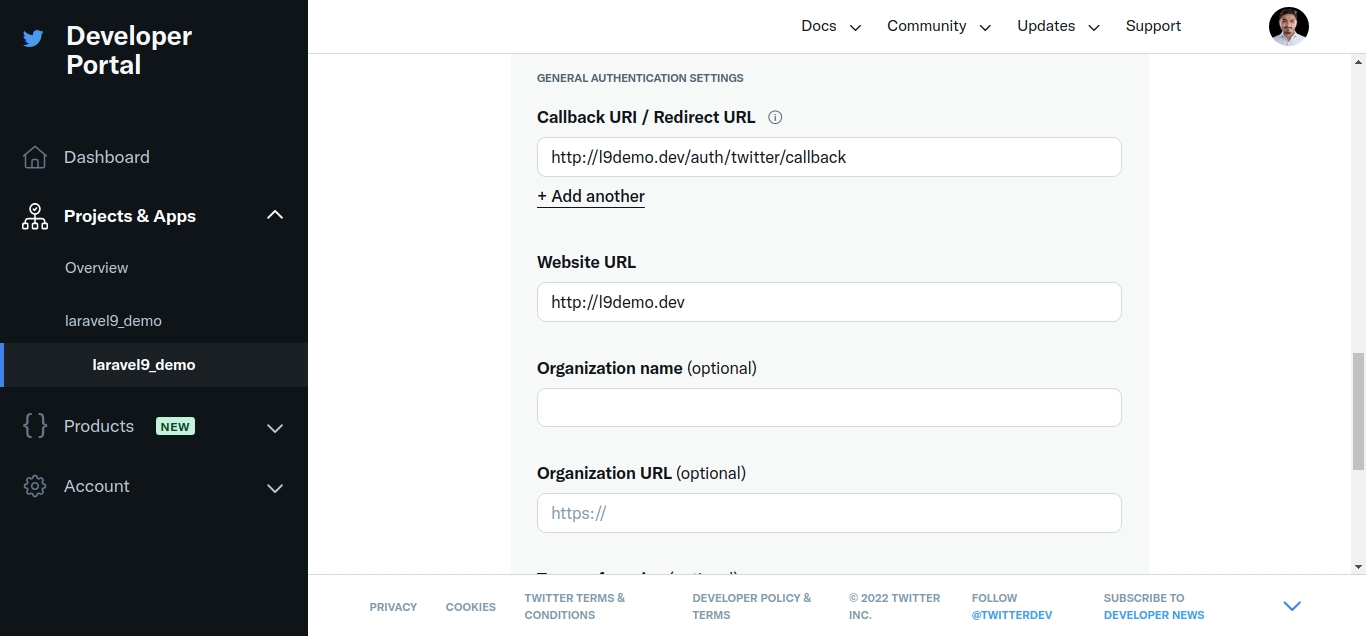Expand the Account section chevron
The height and width of the screenshot is (636, 1366).
(x=275, y=488)
